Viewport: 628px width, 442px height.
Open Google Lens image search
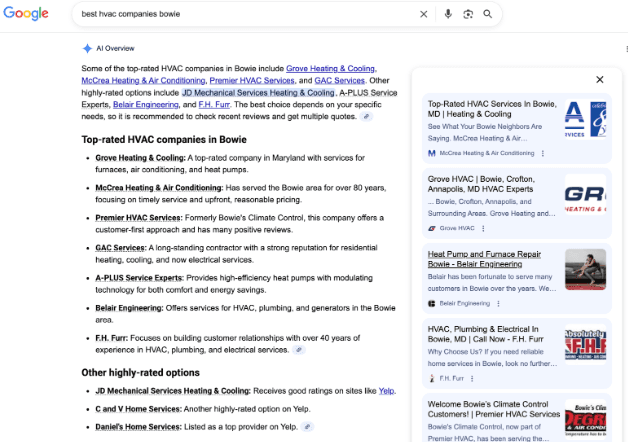[x=467, y=14]
